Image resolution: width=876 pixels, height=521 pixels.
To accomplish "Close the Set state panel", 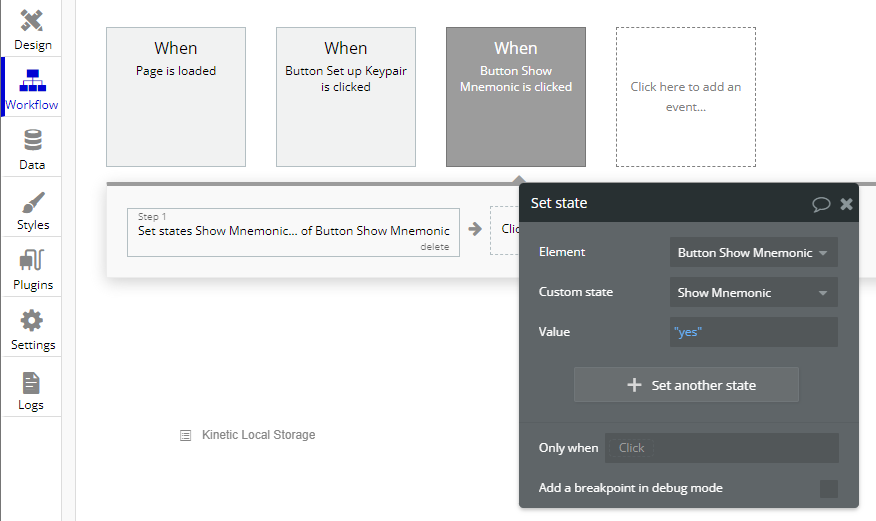I will [846, 204].
